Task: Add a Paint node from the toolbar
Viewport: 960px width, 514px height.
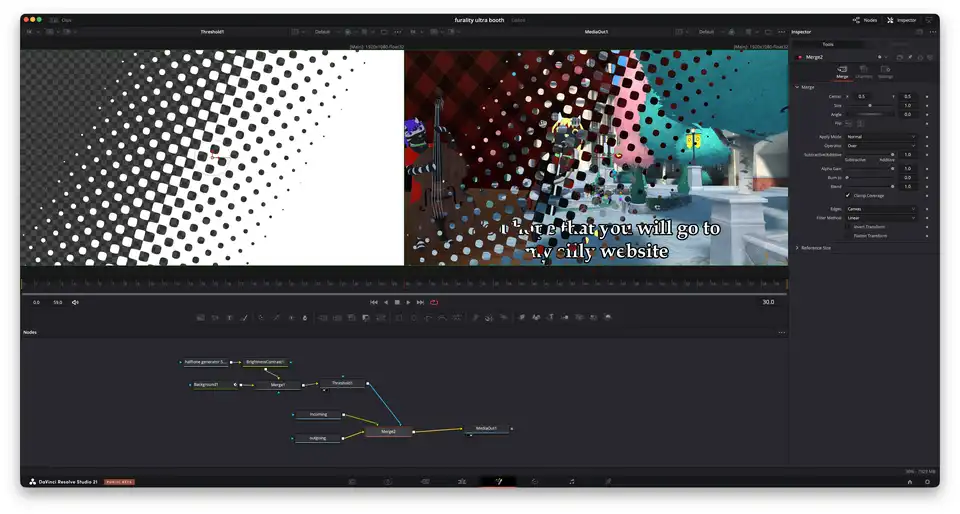Action: [x=244, y=317]
